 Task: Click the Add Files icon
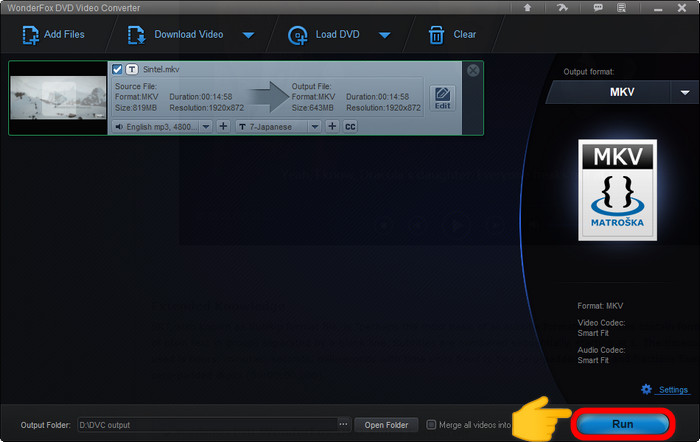point(30,35)
